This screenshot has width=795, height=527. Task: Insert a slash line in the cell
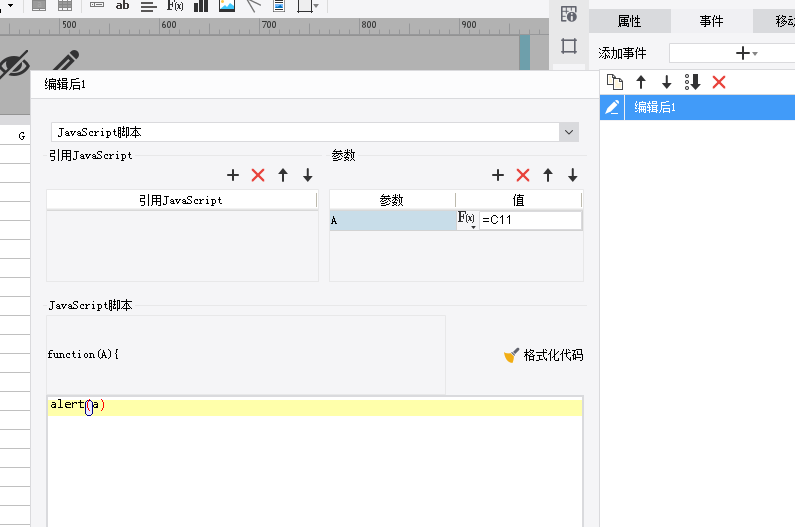click(253, 6)
